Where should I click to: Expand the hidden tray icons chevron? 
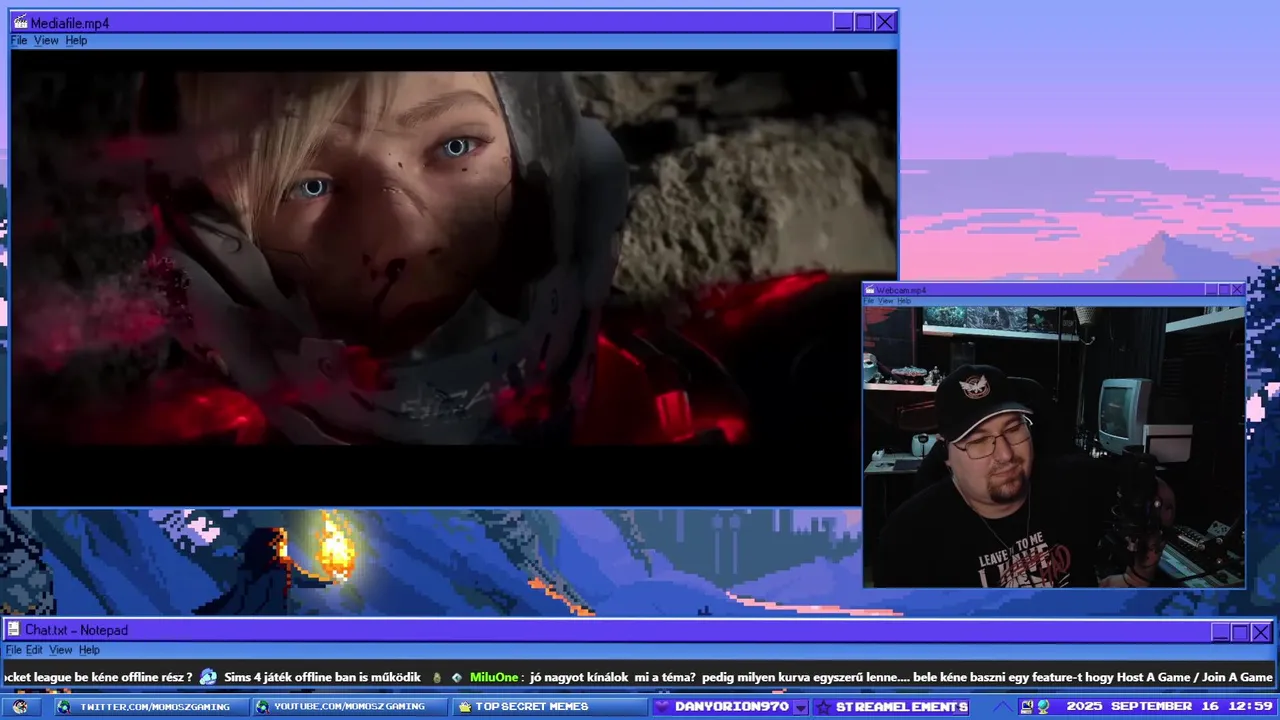(1001, 707)
